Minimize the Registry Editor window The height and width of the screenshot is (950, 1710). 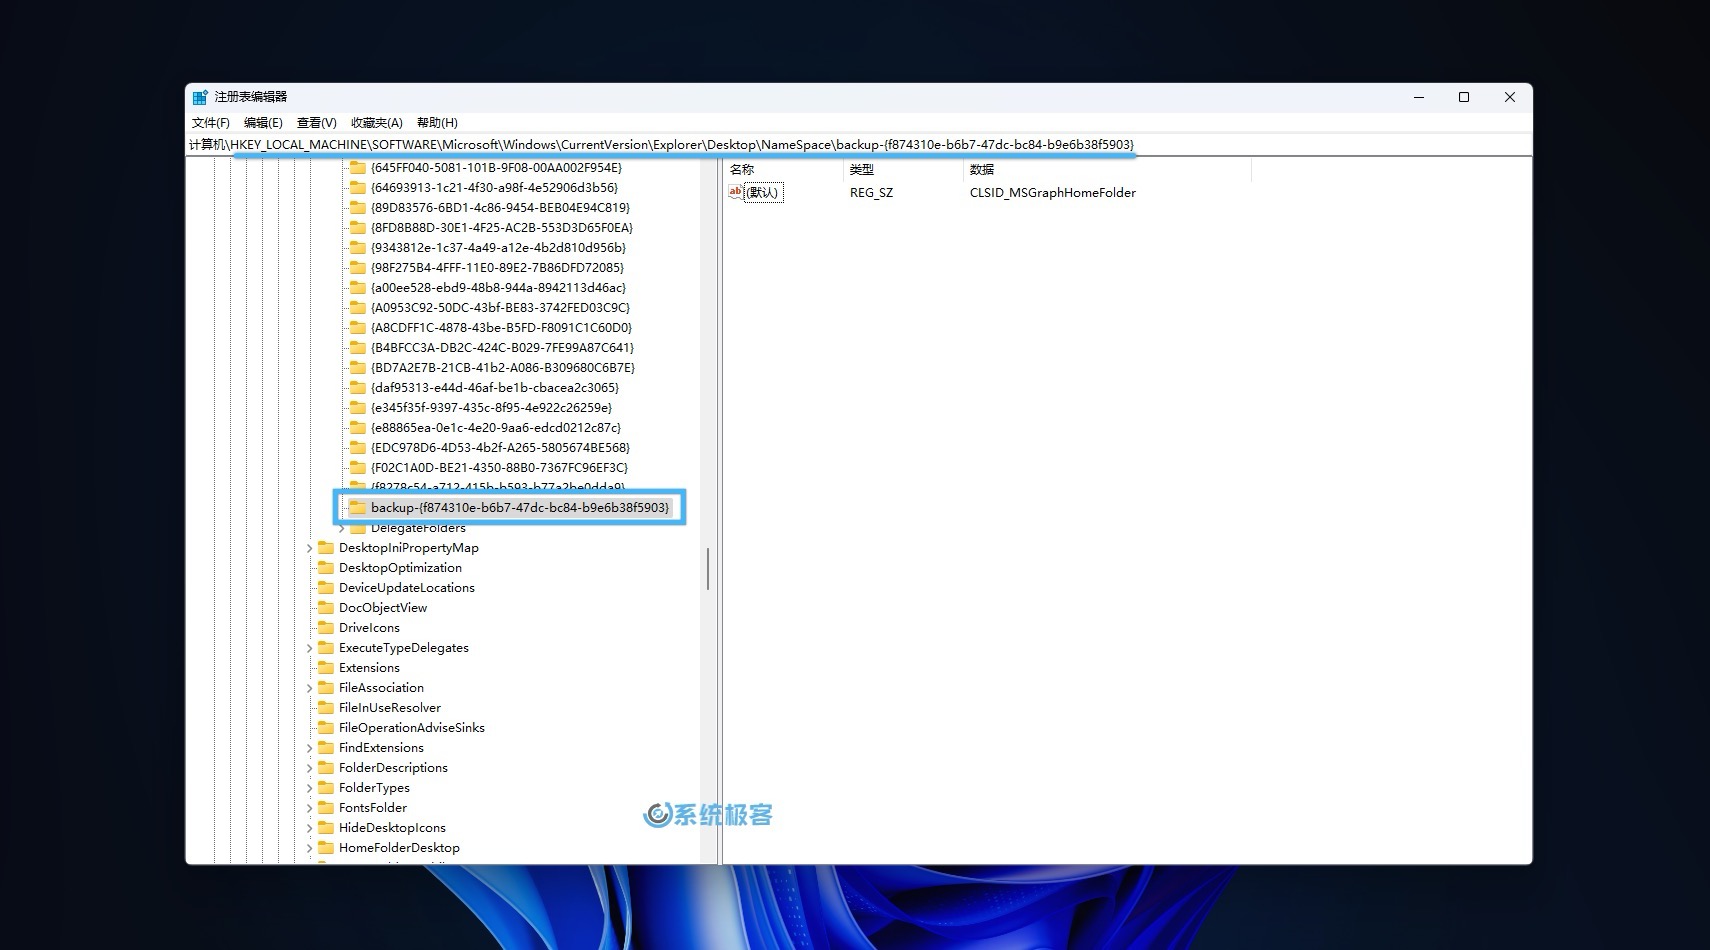(x=1418, y=97)
